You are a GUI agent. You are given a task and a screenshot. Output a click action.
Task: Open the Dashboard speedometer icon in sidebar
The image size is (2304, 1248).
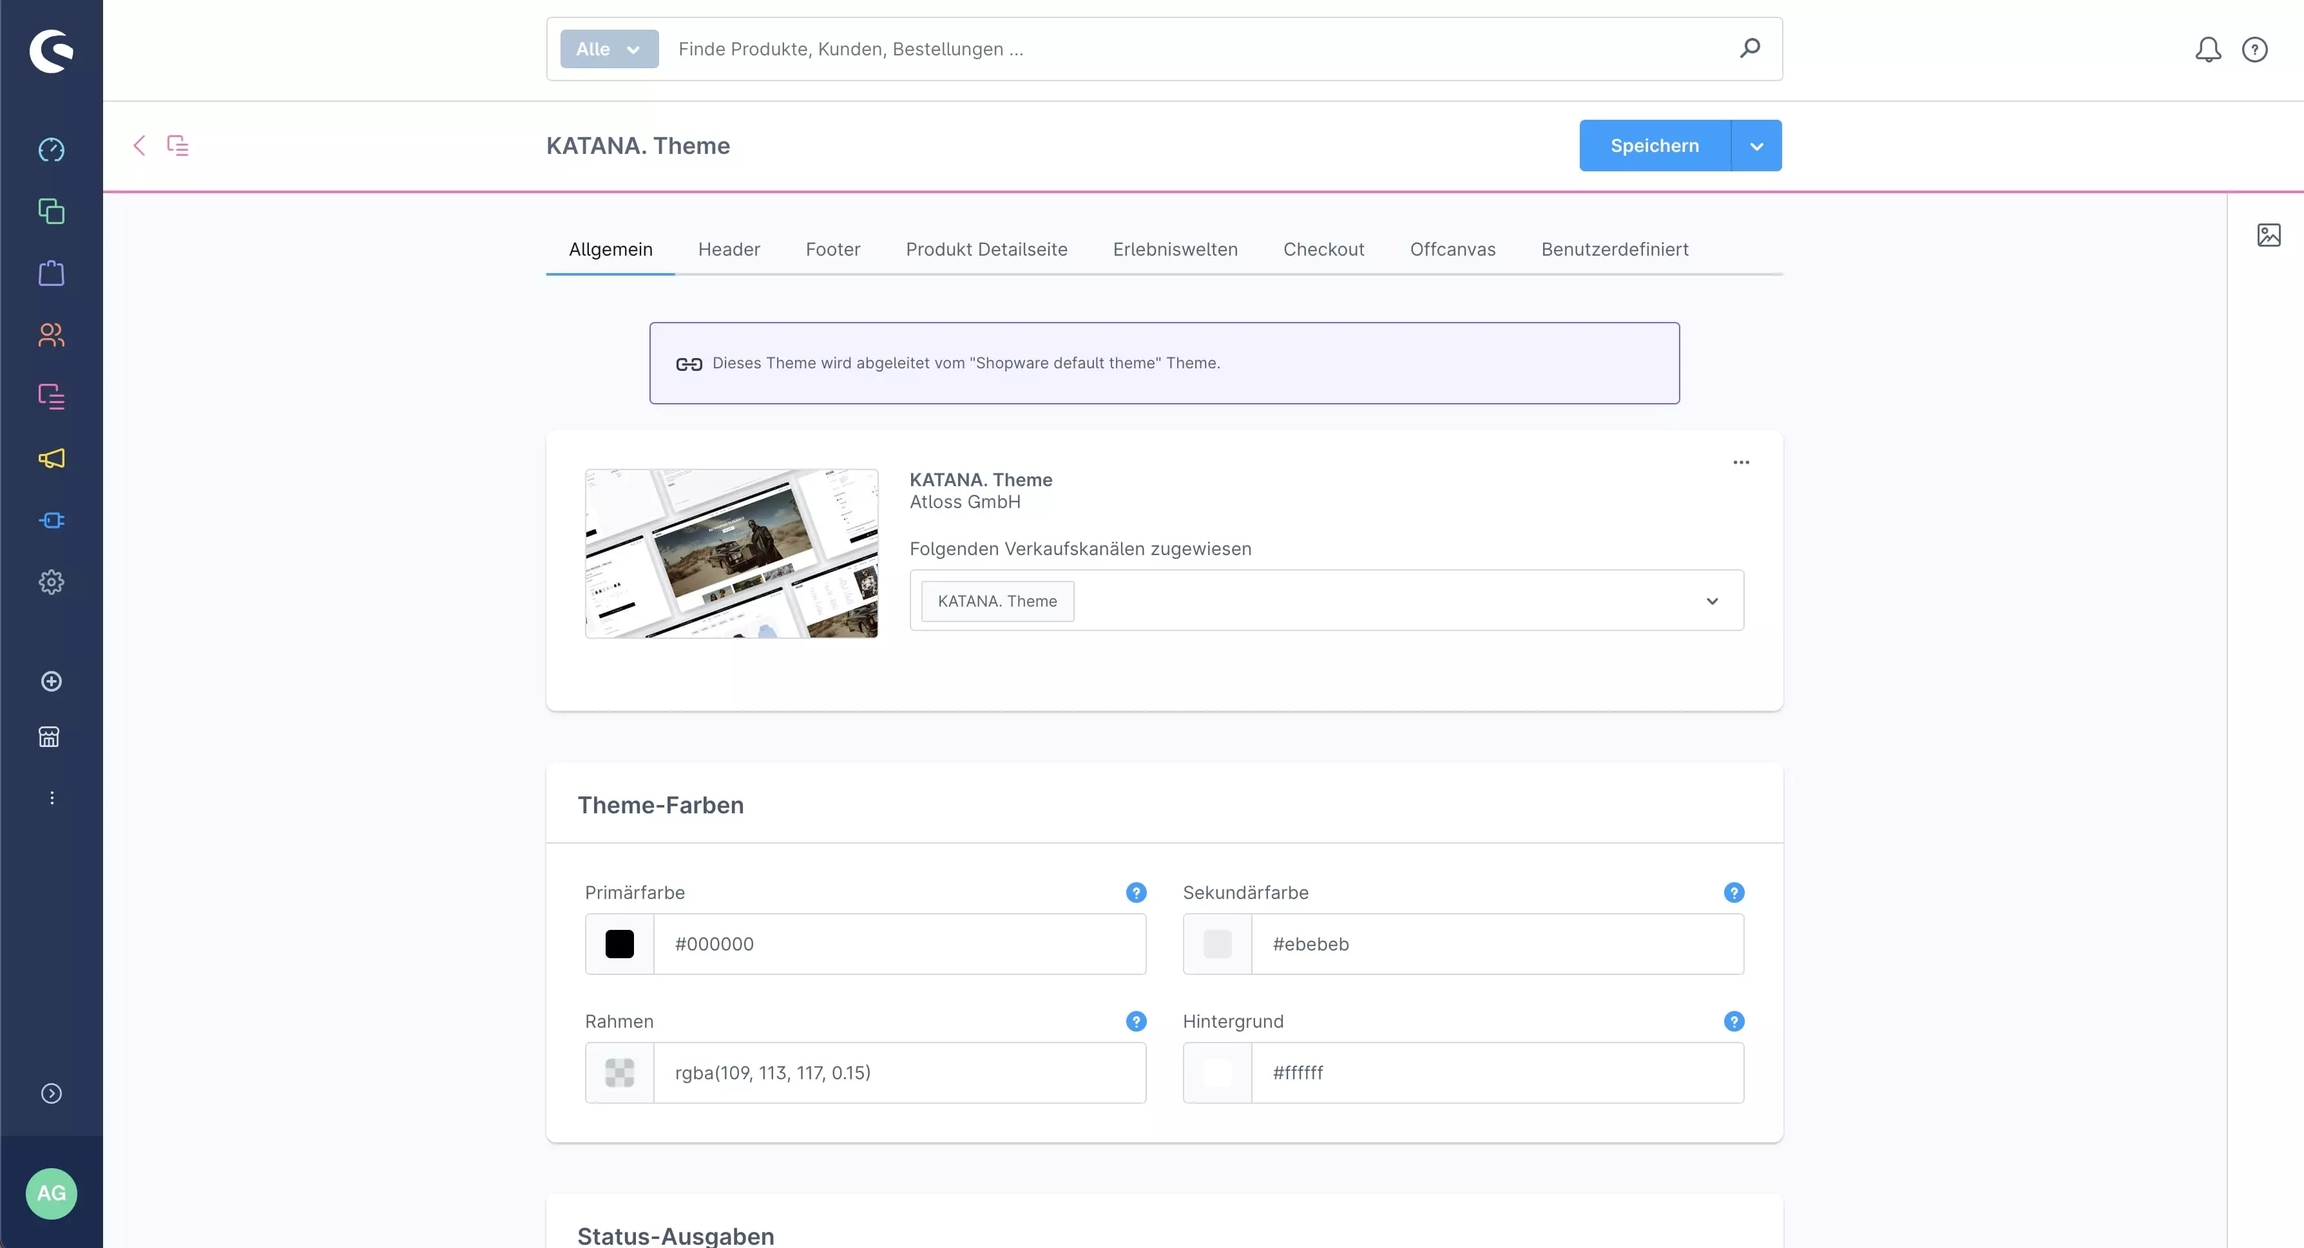point(51,150)
